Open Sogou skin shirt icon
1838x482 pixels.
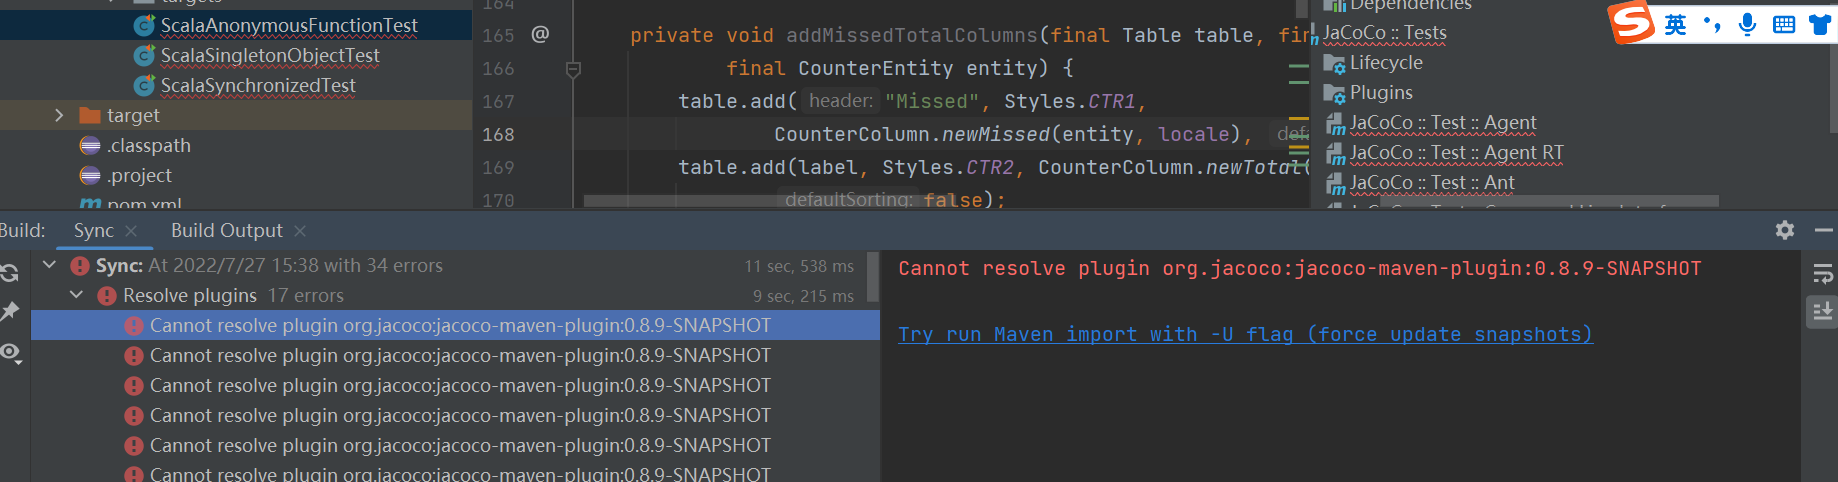[1820, 25]
